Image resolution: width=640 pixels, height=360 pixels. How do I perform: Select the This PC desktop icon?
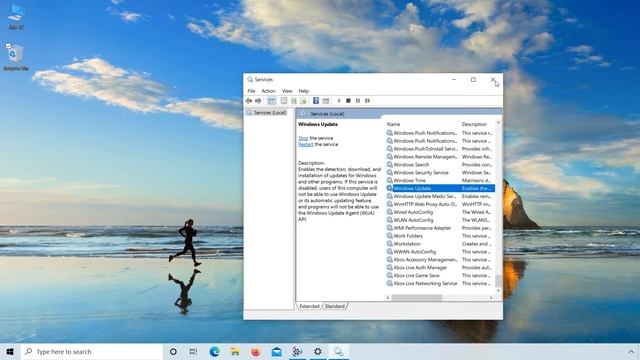(x=16, y=17)
